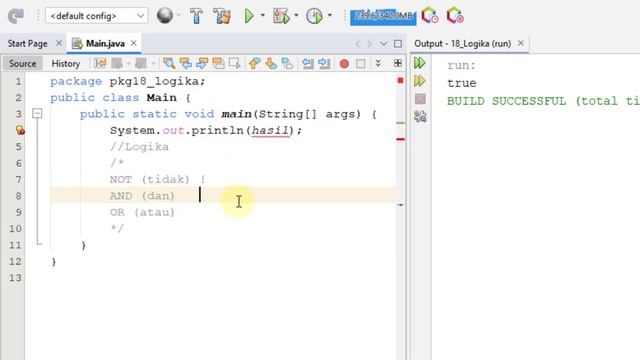This screenshot has width=640, height=360.
Task: Switch to Source view
Action: point(22,63)
